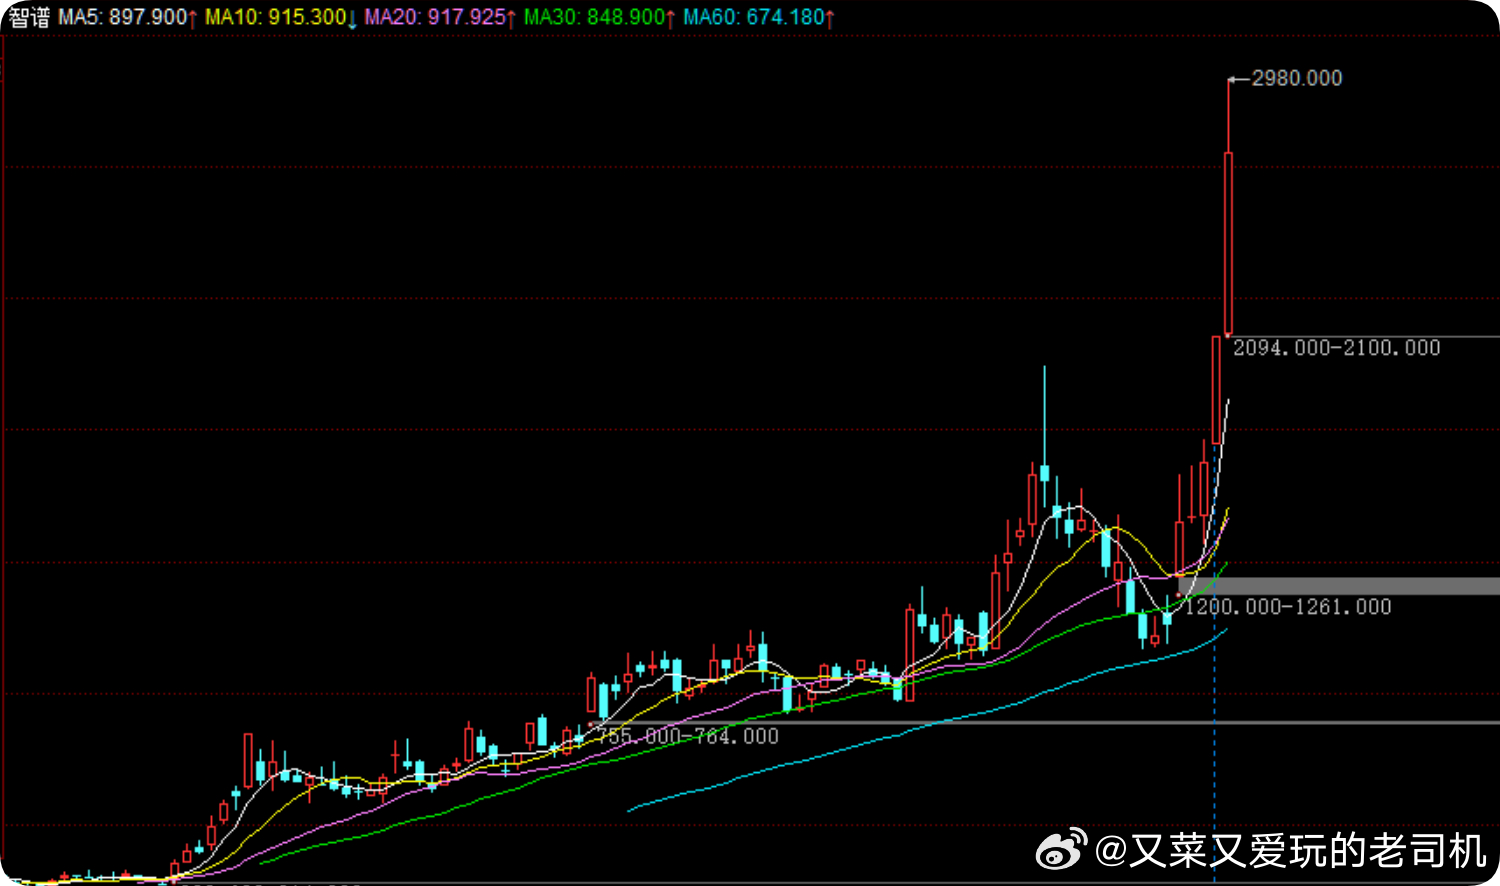The image size is (1500, 886).
Task: Click the 1200.000-1261.000 gap range label
Action: [x=1288, y=607]
